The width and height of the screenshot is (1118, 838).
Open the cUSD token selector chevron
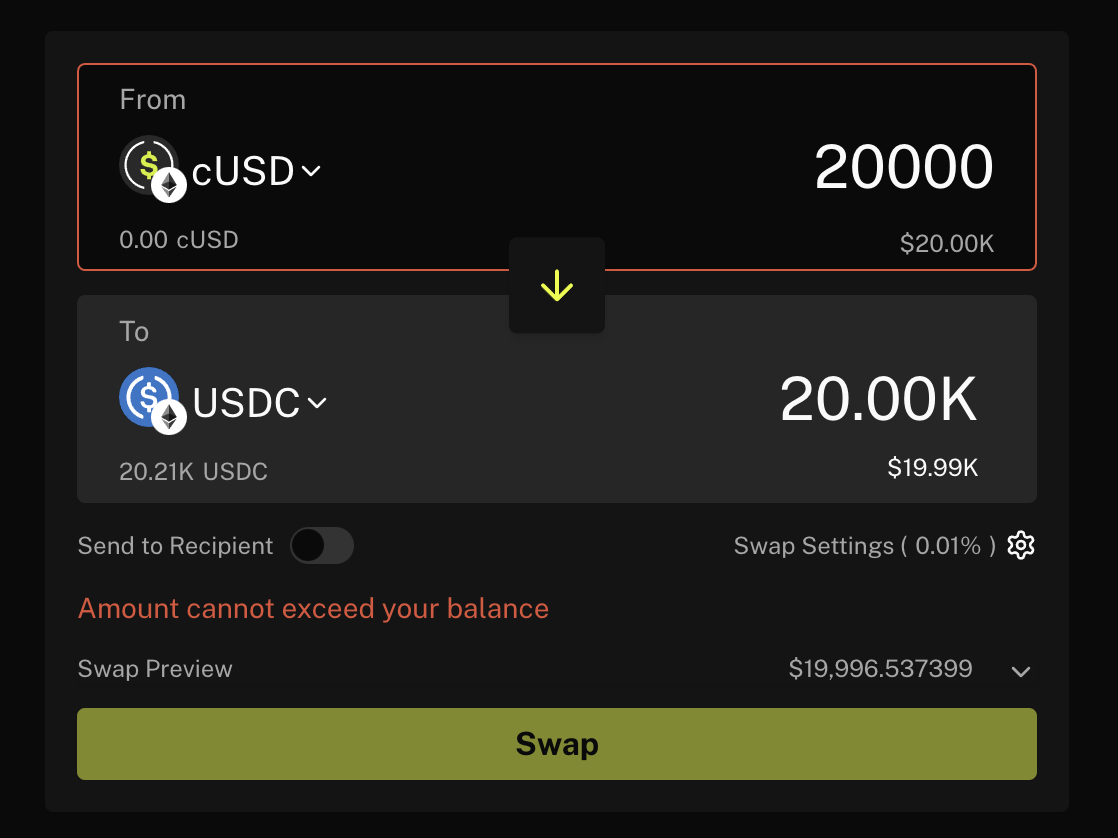pyautogui.click(x=311, y=171)
